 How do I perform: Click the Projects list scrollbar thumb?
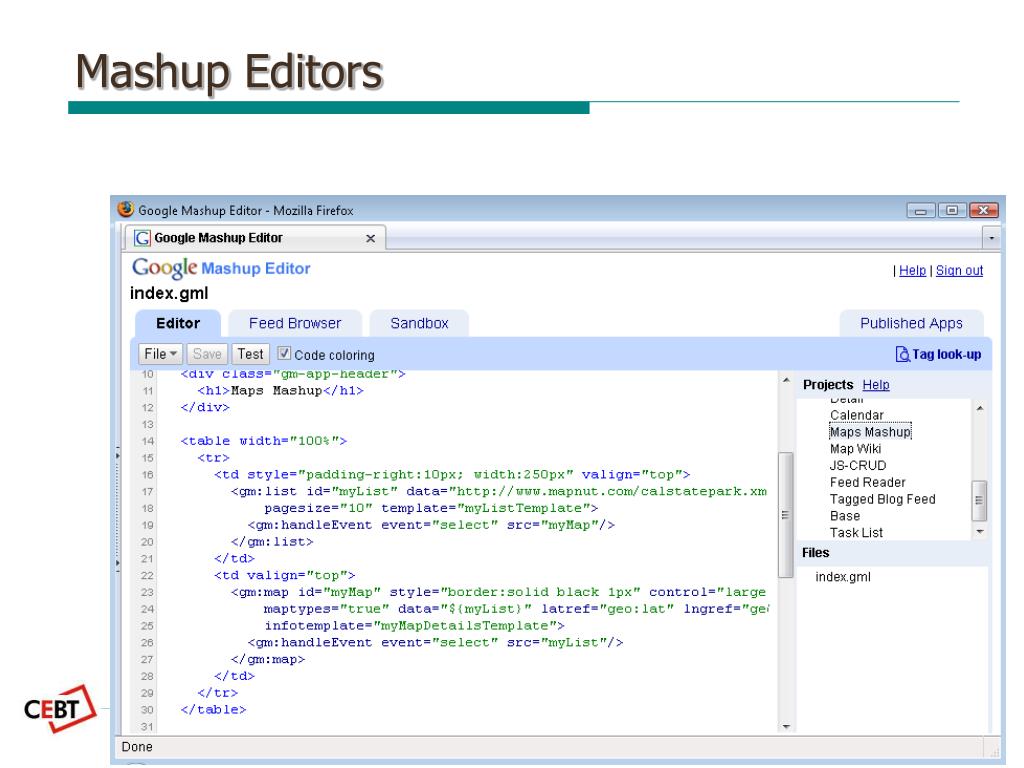(979, 500)
